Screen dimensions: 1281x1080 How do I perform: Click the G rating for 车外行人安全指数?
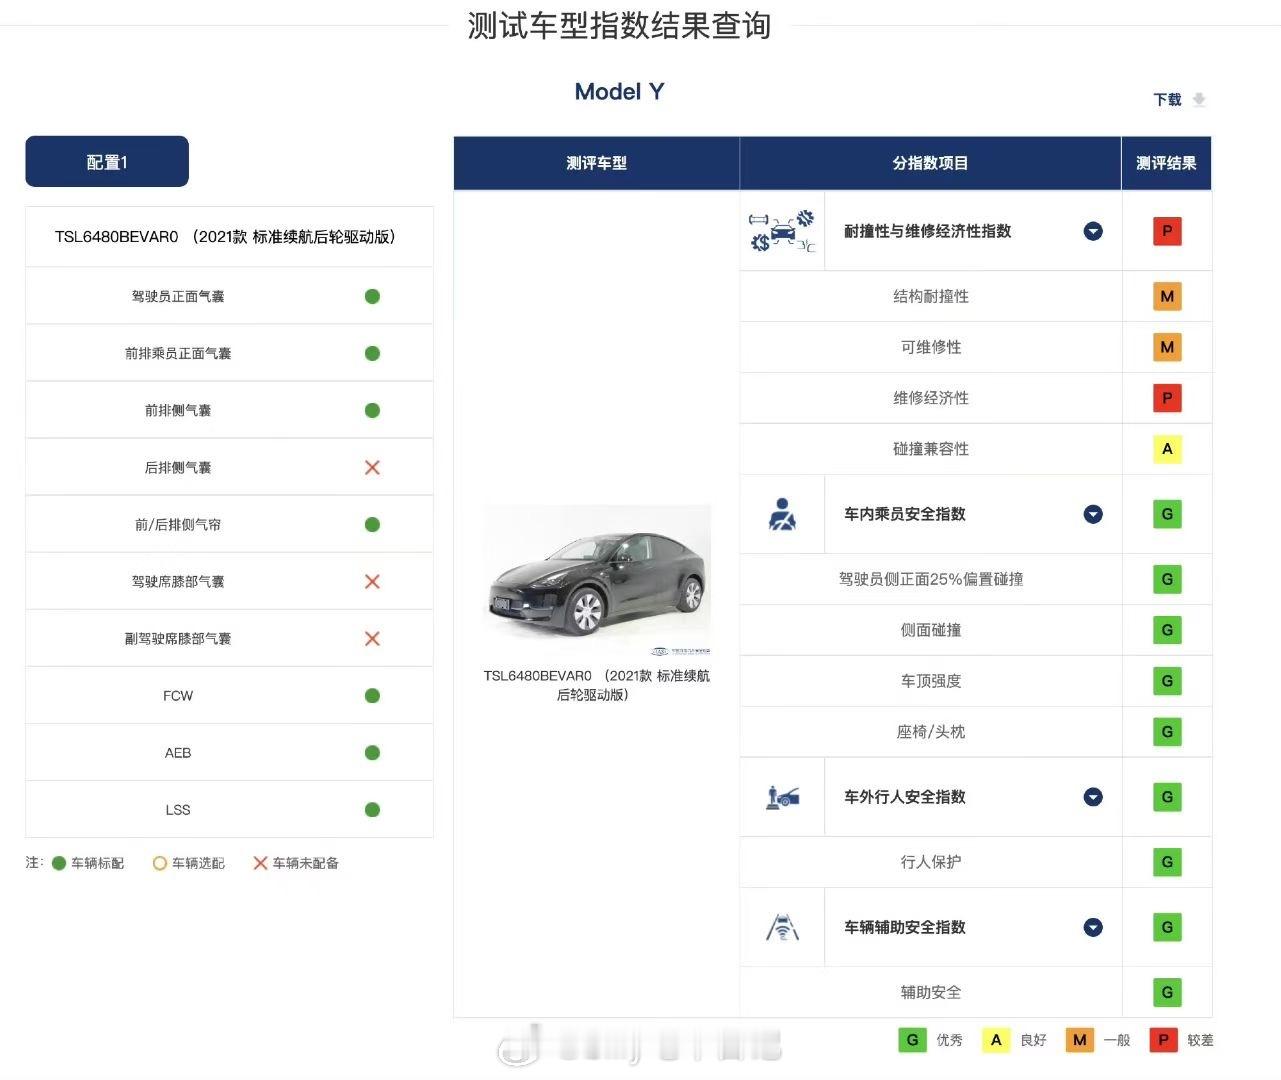(x=1167, y=797)
